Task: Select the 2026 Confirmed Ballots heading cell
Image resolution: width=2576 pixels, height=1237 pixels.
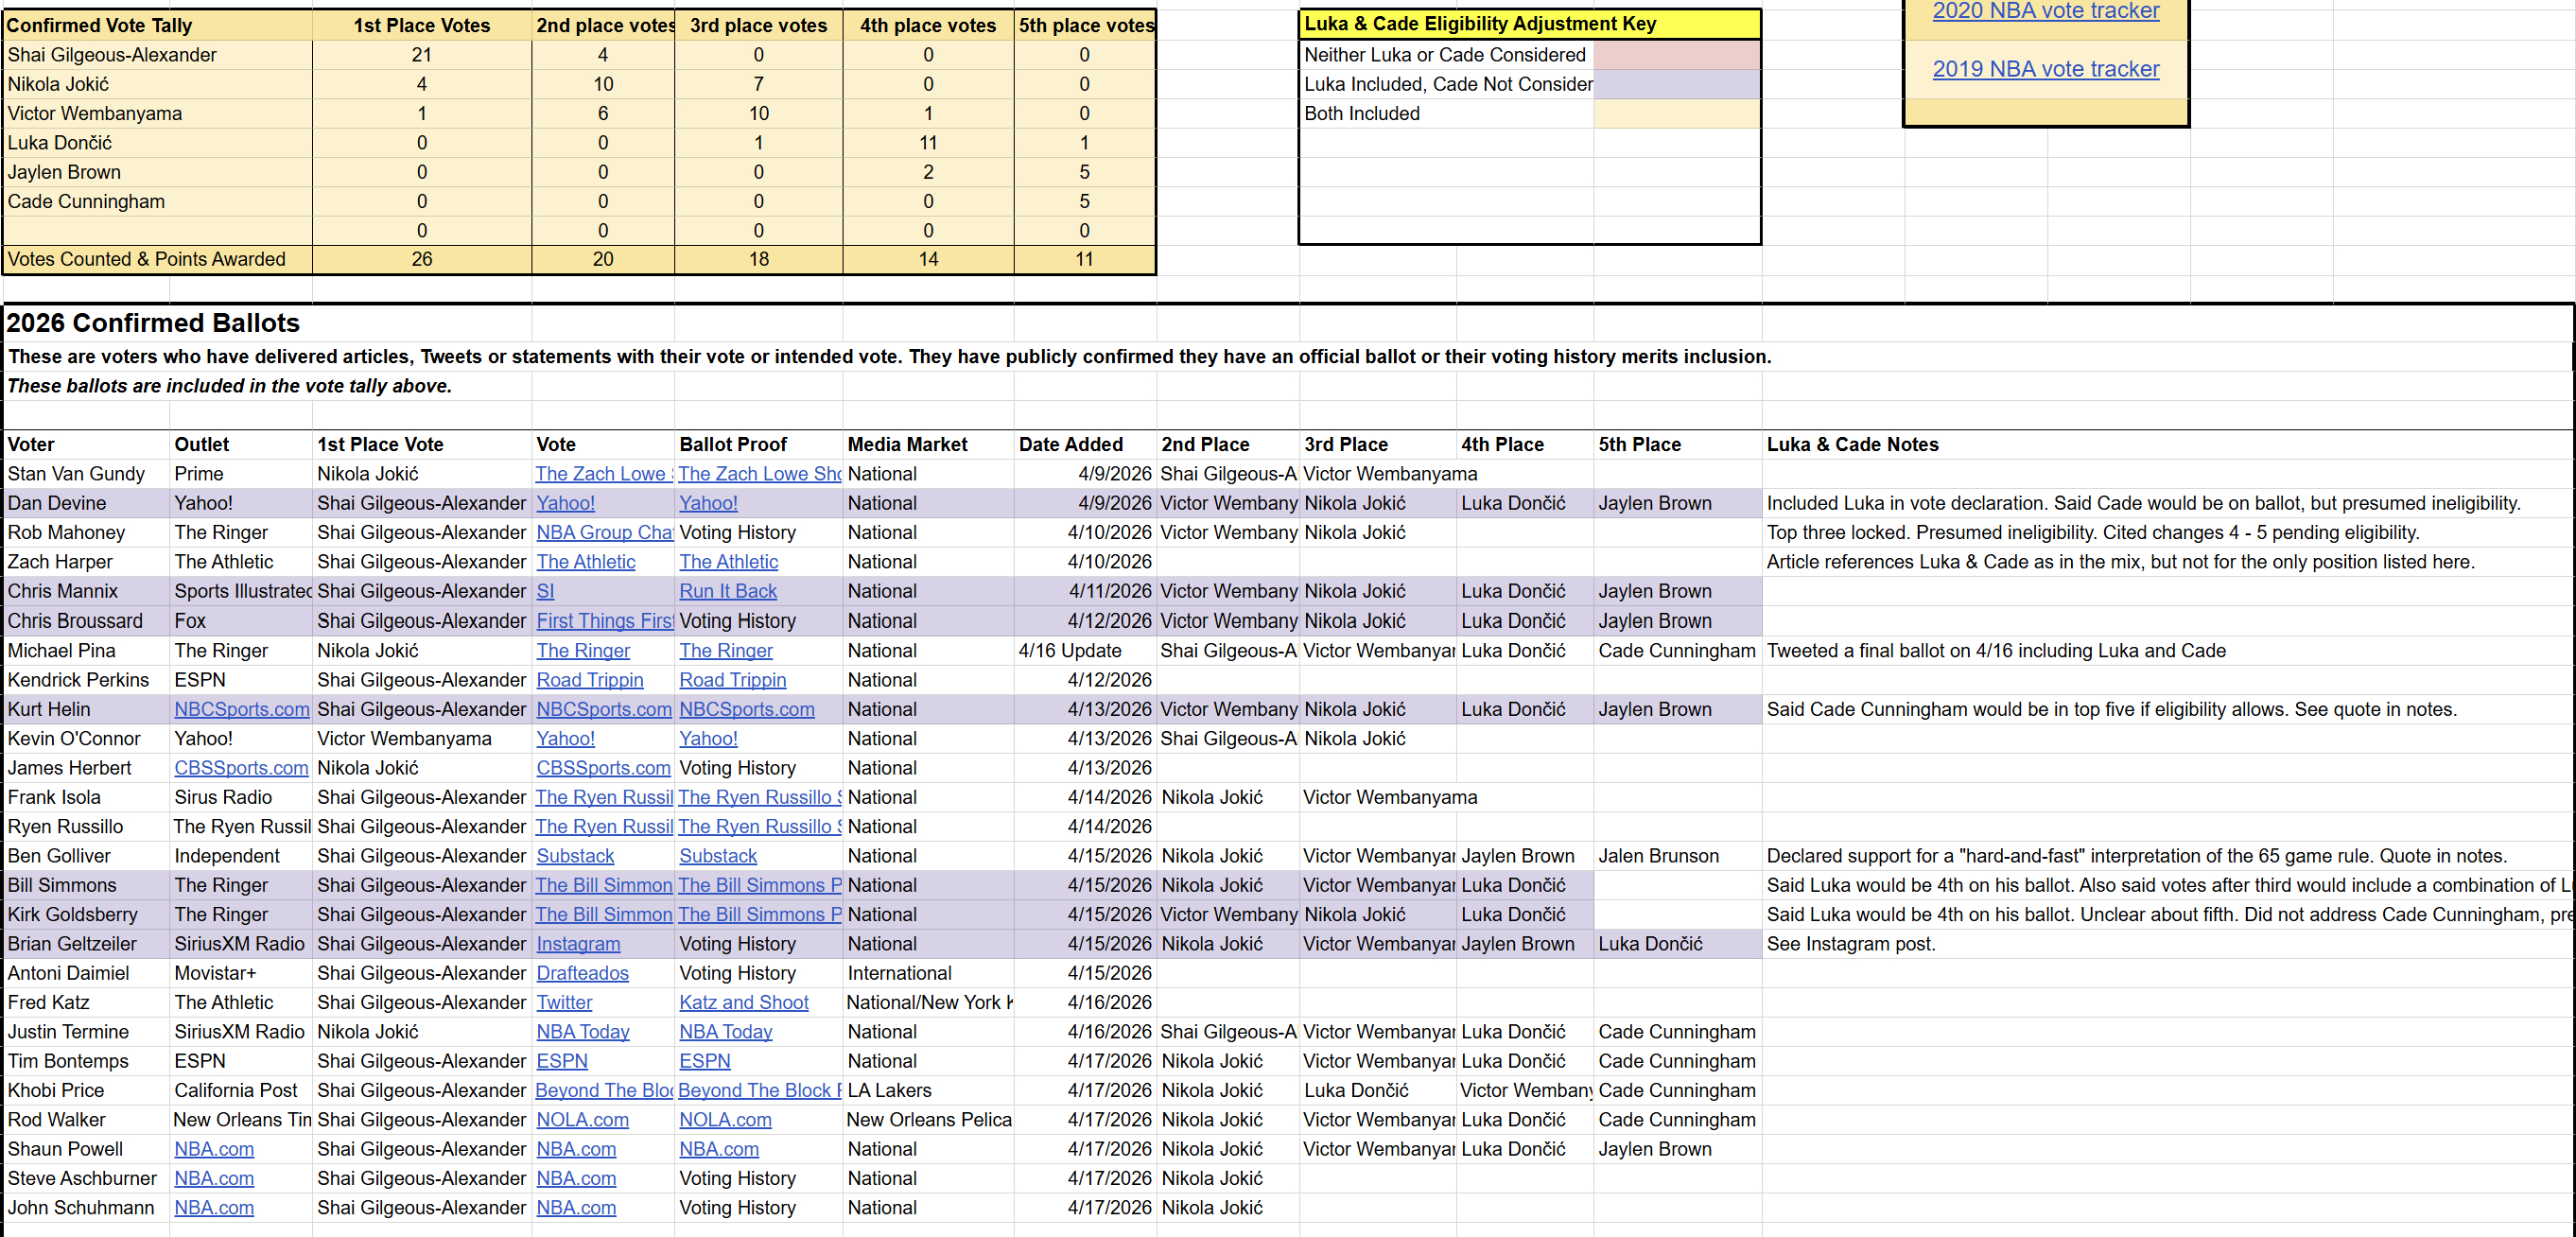Action: point(153,323)
